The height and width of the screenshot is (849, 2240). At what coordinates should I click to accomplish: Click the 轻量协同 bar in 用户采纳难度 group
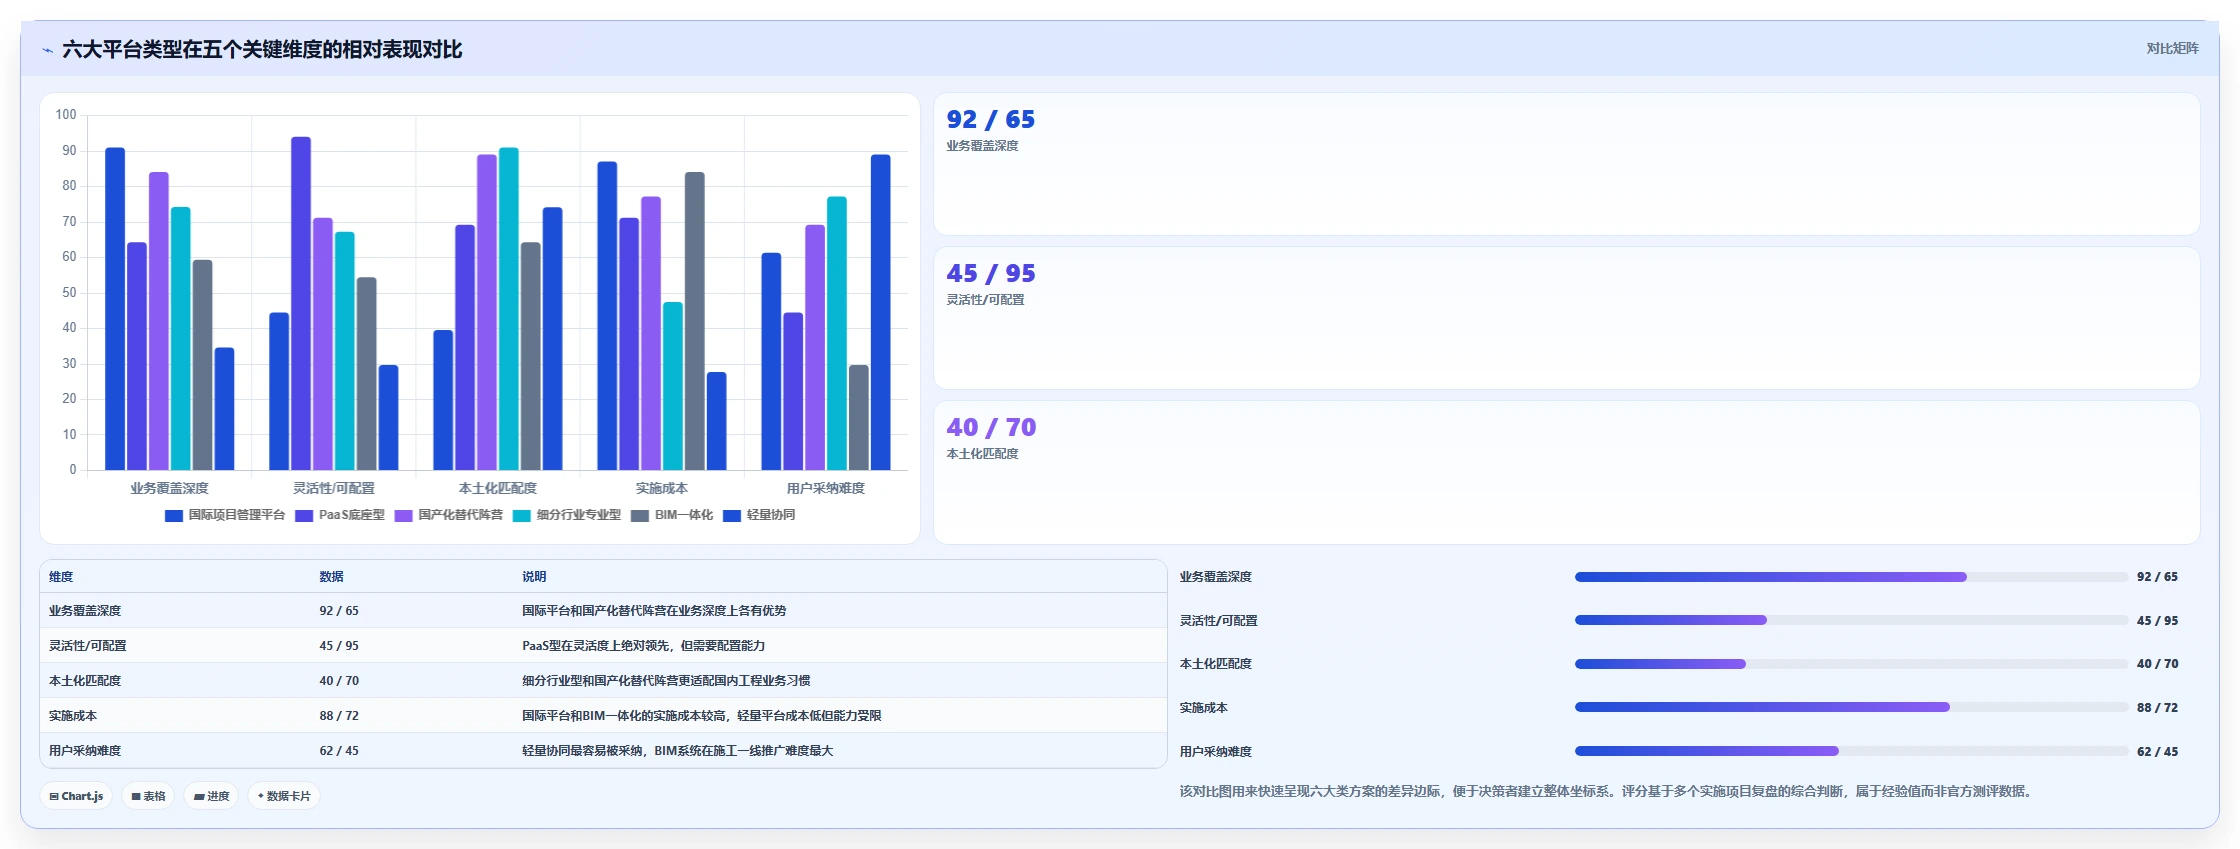pyautogui.click(x=881, y=312)
